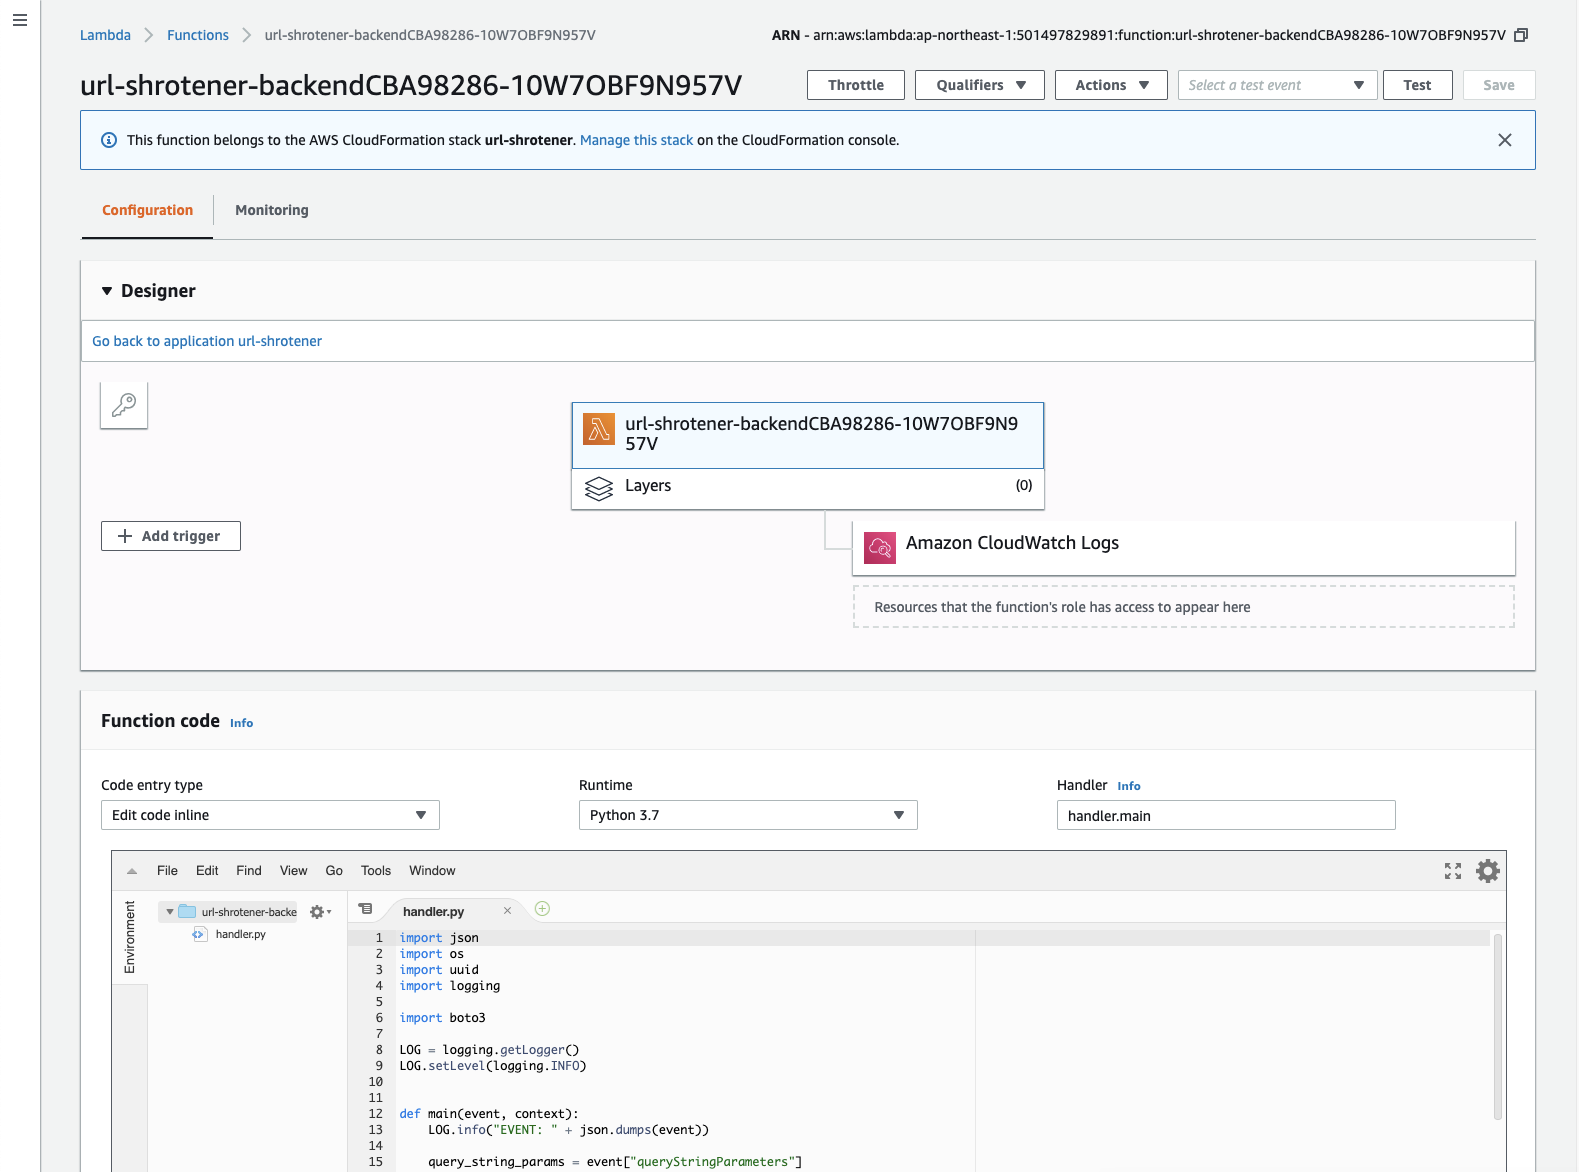1579x1172 pixels.
Task: Open the permissions key icon
Action: click(x=124, y=405)
